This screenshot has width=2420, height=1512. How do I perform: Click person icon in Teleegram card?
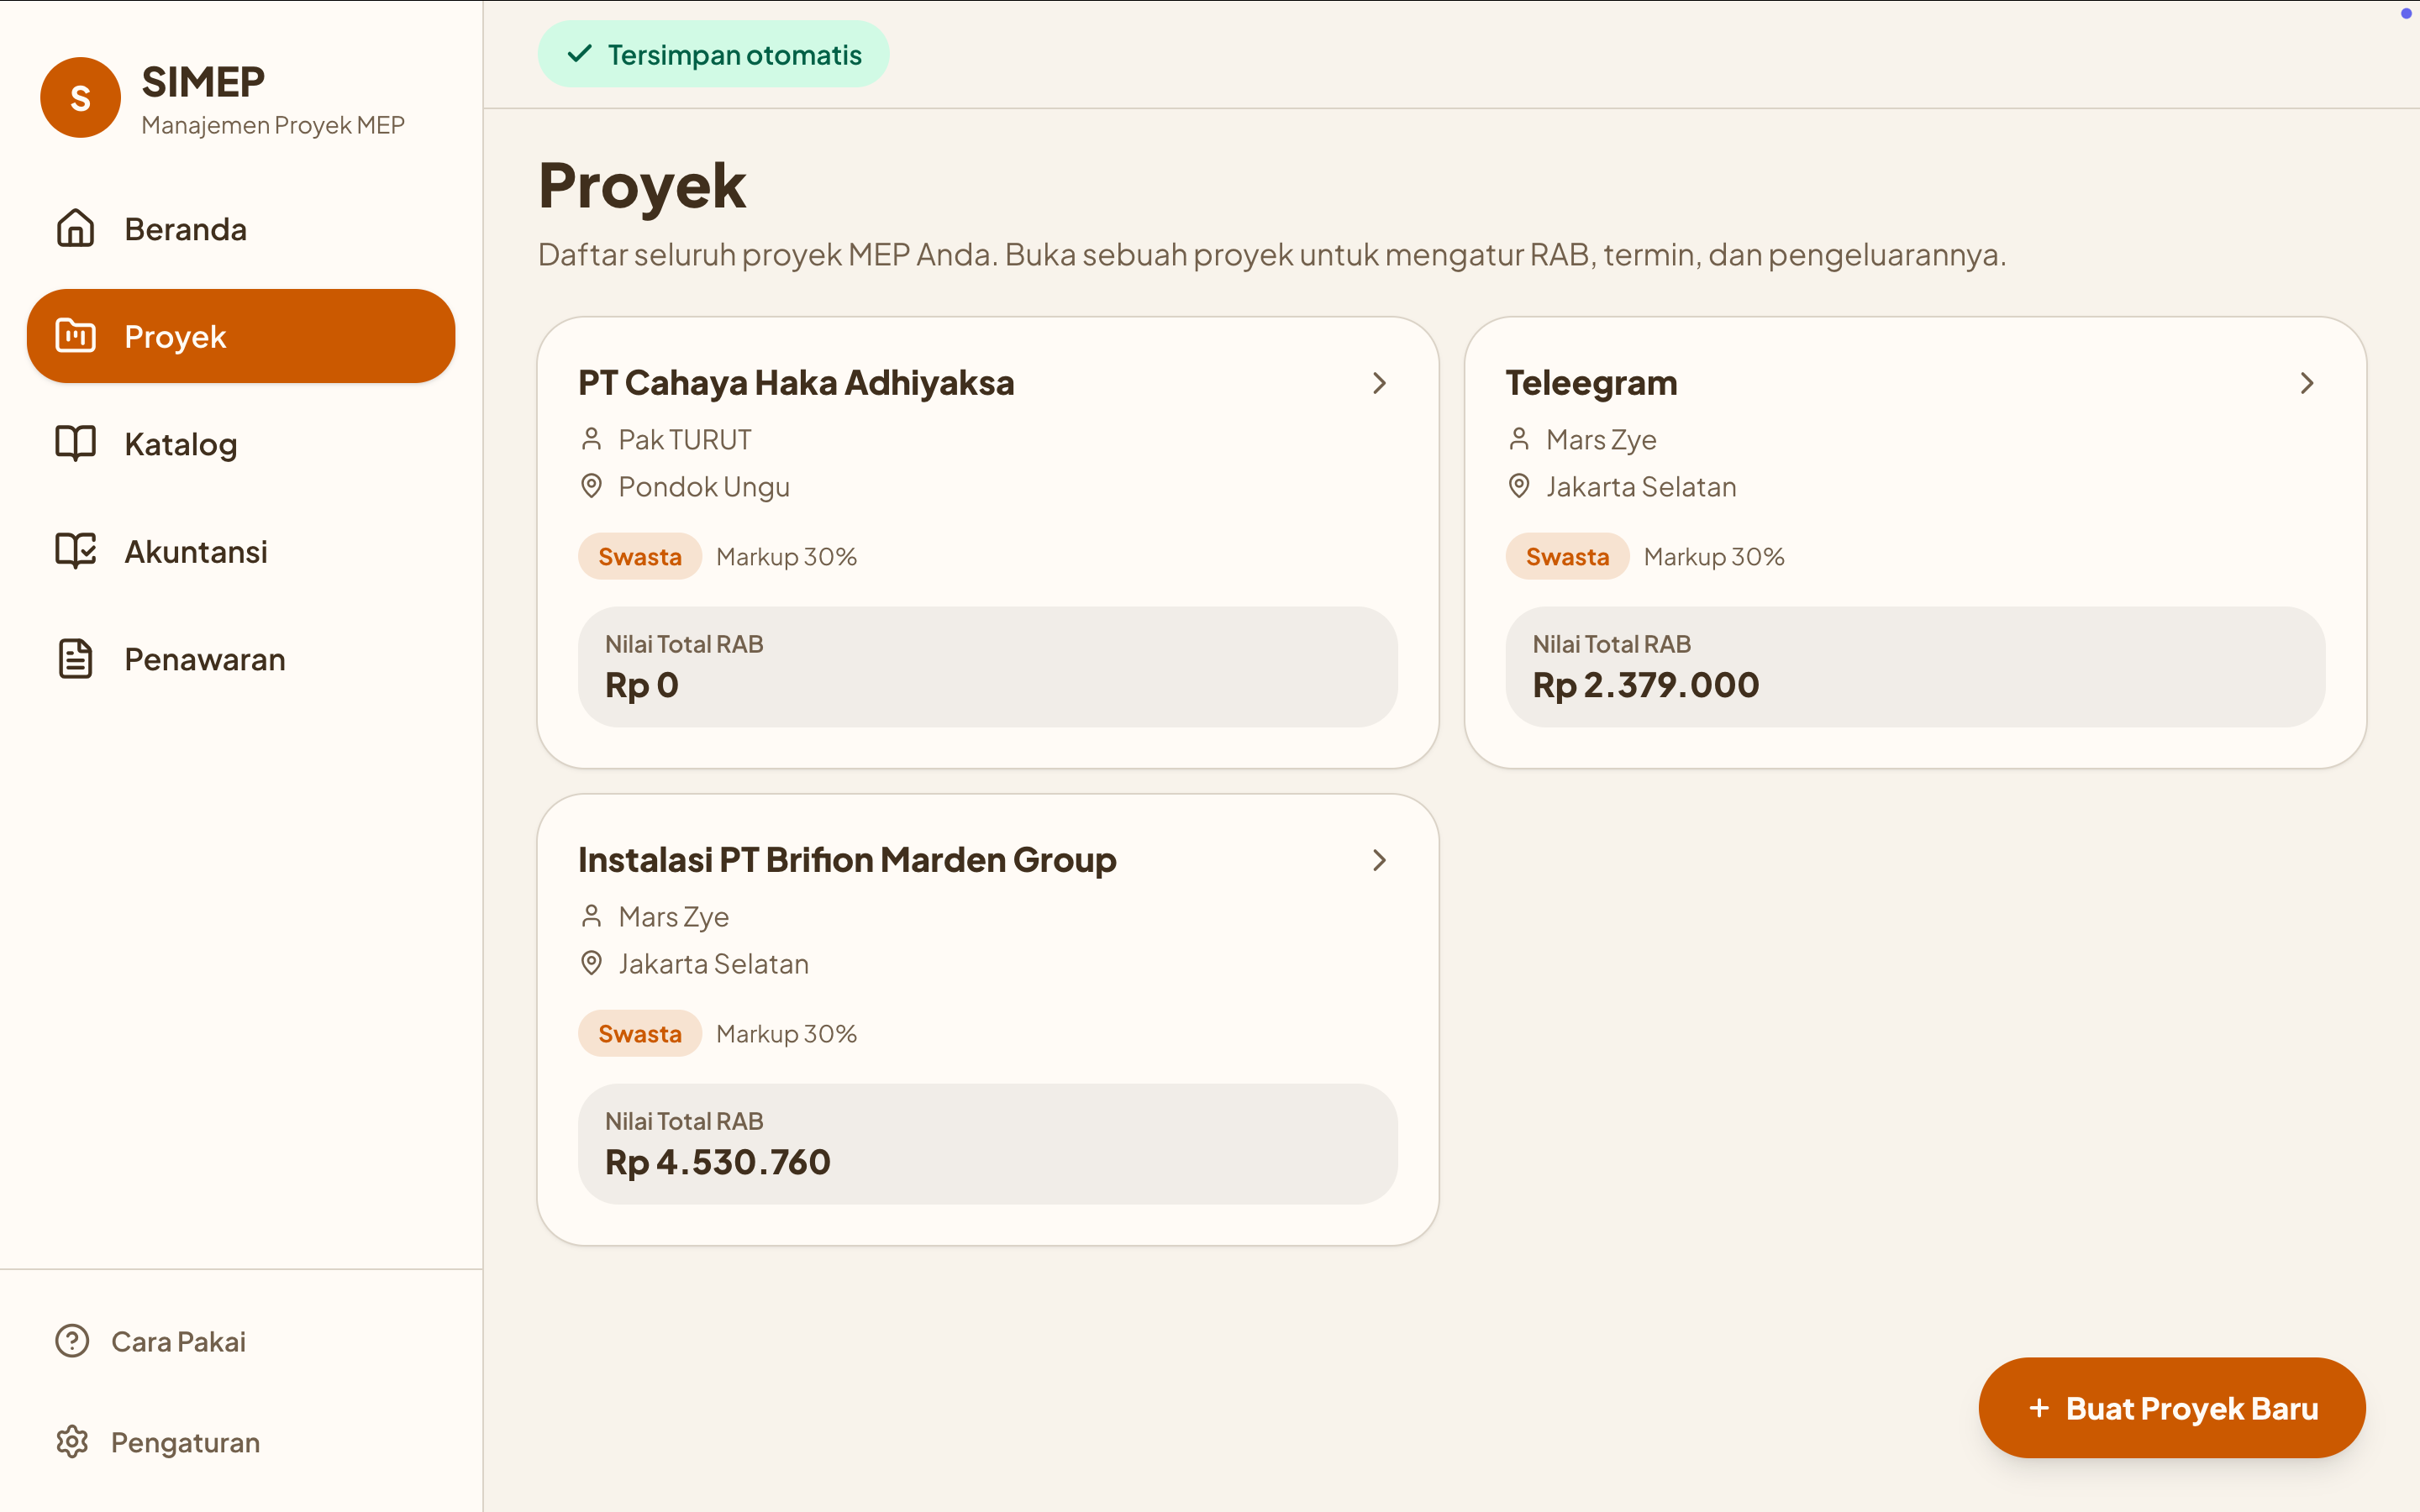[x=1519, y=439]
